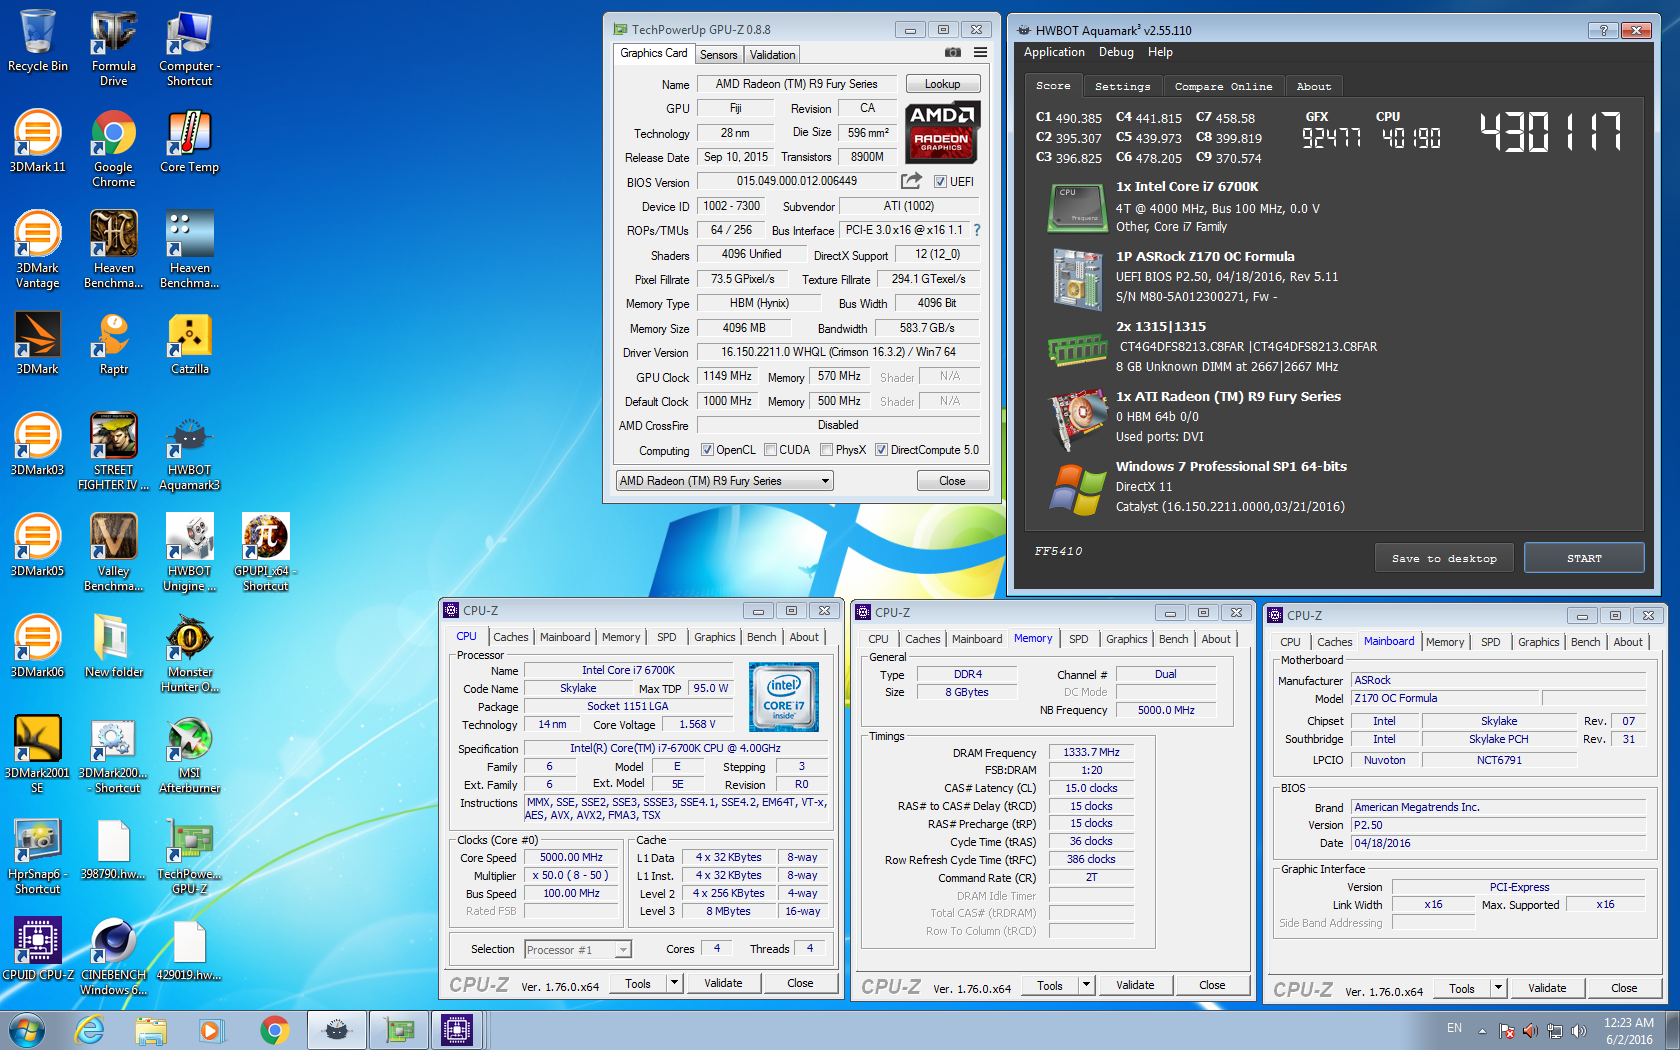1680x1050 pixels.
Task: Click the GPU Name field in GPU-Z
Action: [x=797, y=84]
